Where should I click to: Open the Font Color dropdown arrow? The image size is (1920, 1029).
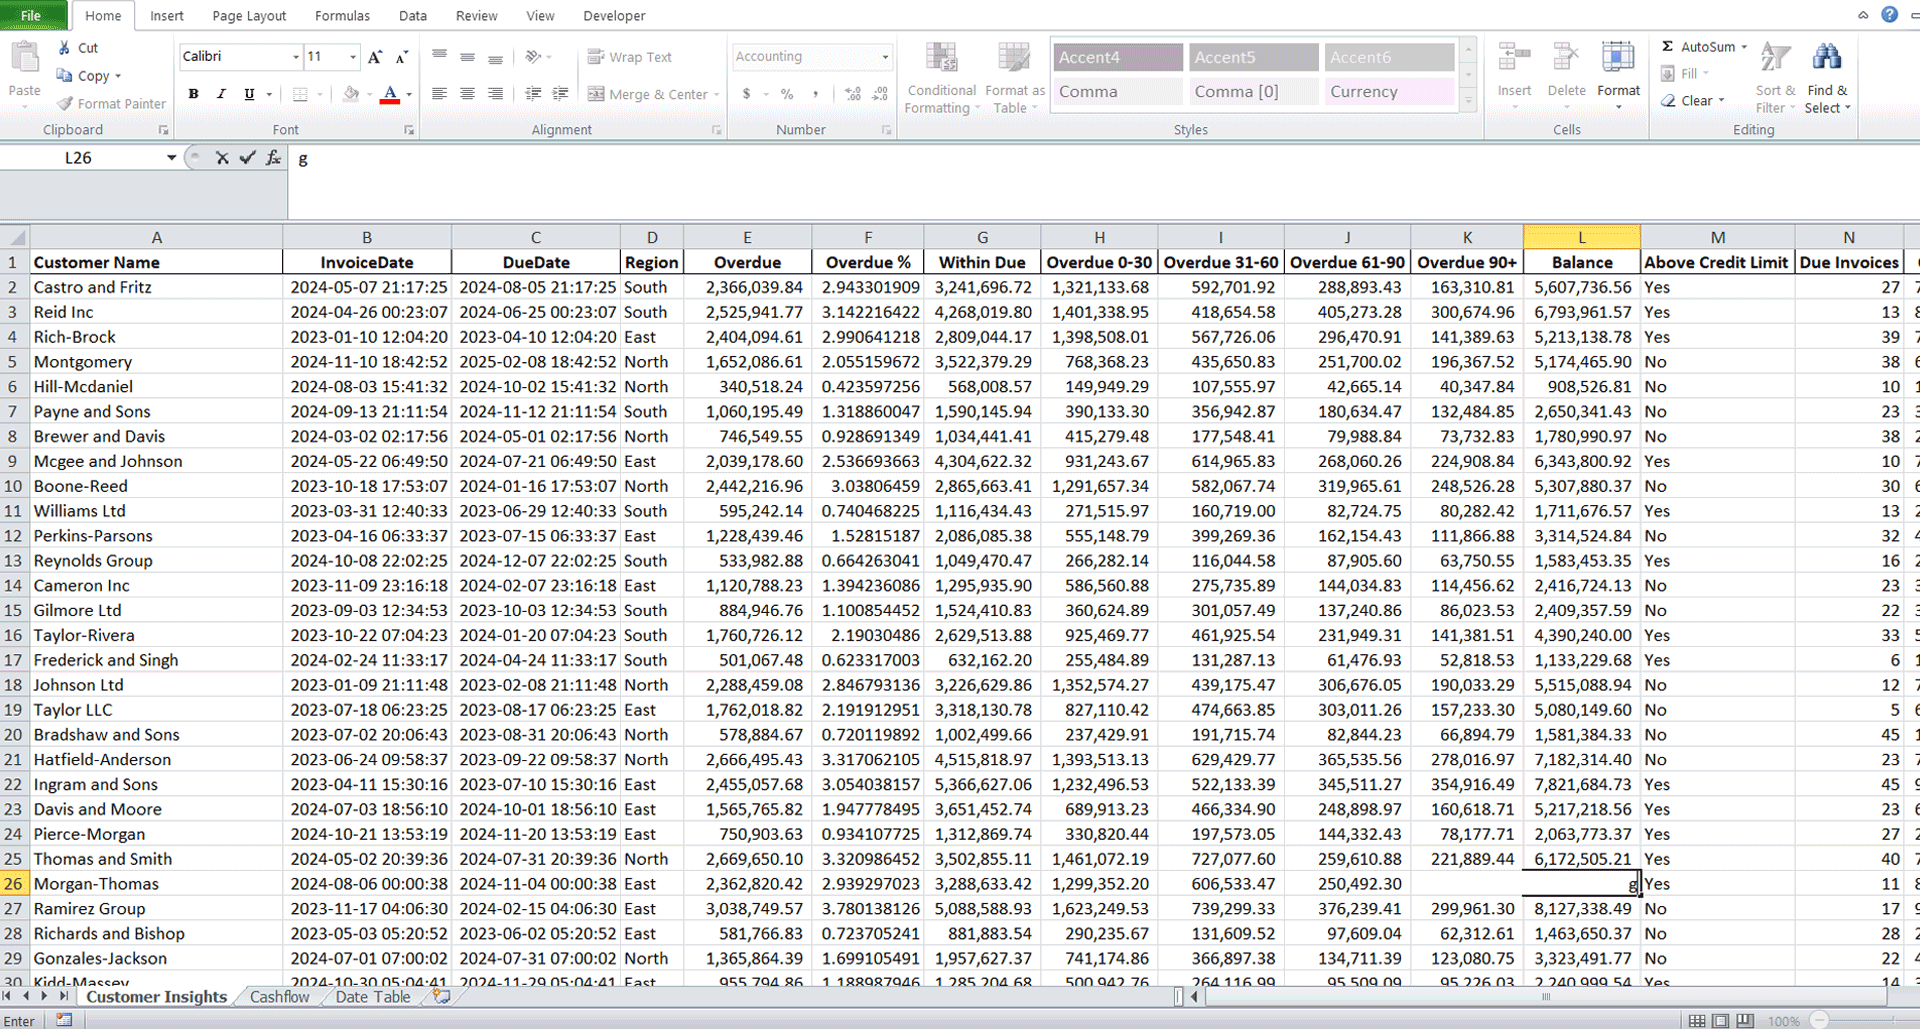(x=409, y=95)
